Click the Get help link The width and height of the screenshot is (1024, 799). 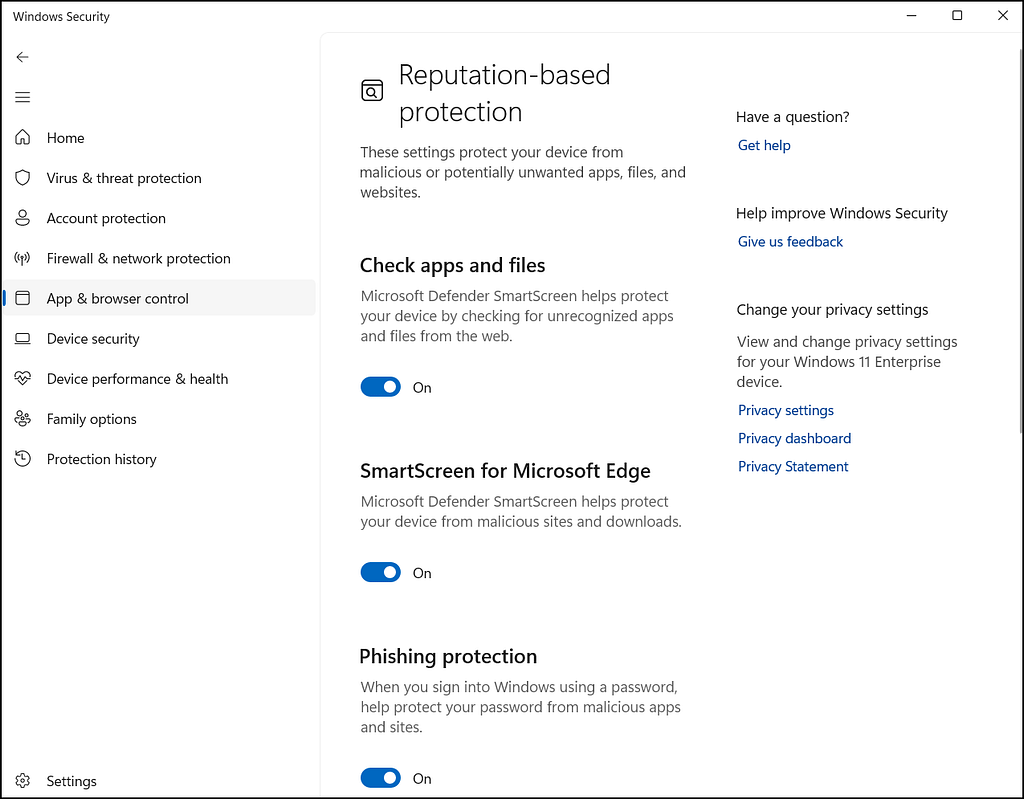(764, 145)
